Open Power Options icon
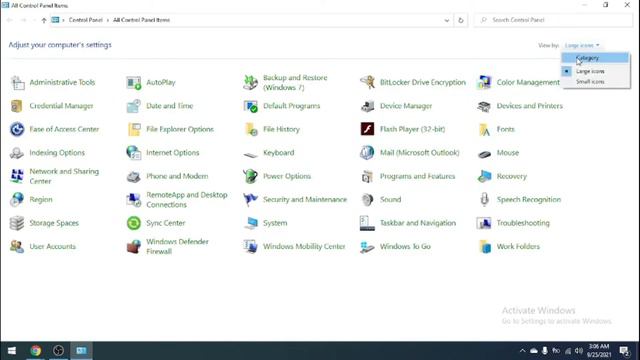The height and width of the screenshot is (360, 640). tap(251, 176)
